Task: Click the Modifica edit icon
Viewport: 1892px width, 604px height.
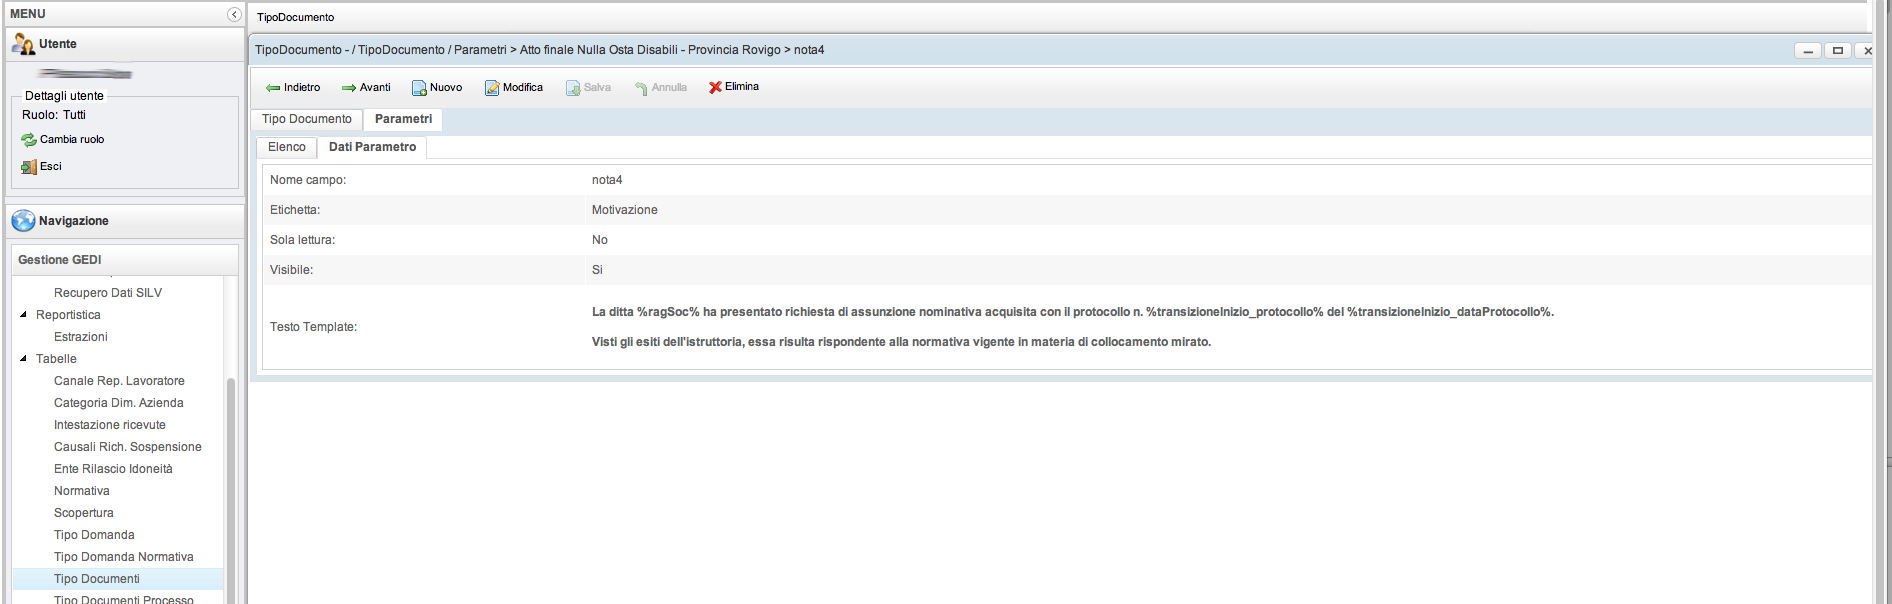Action: point(492,88)
